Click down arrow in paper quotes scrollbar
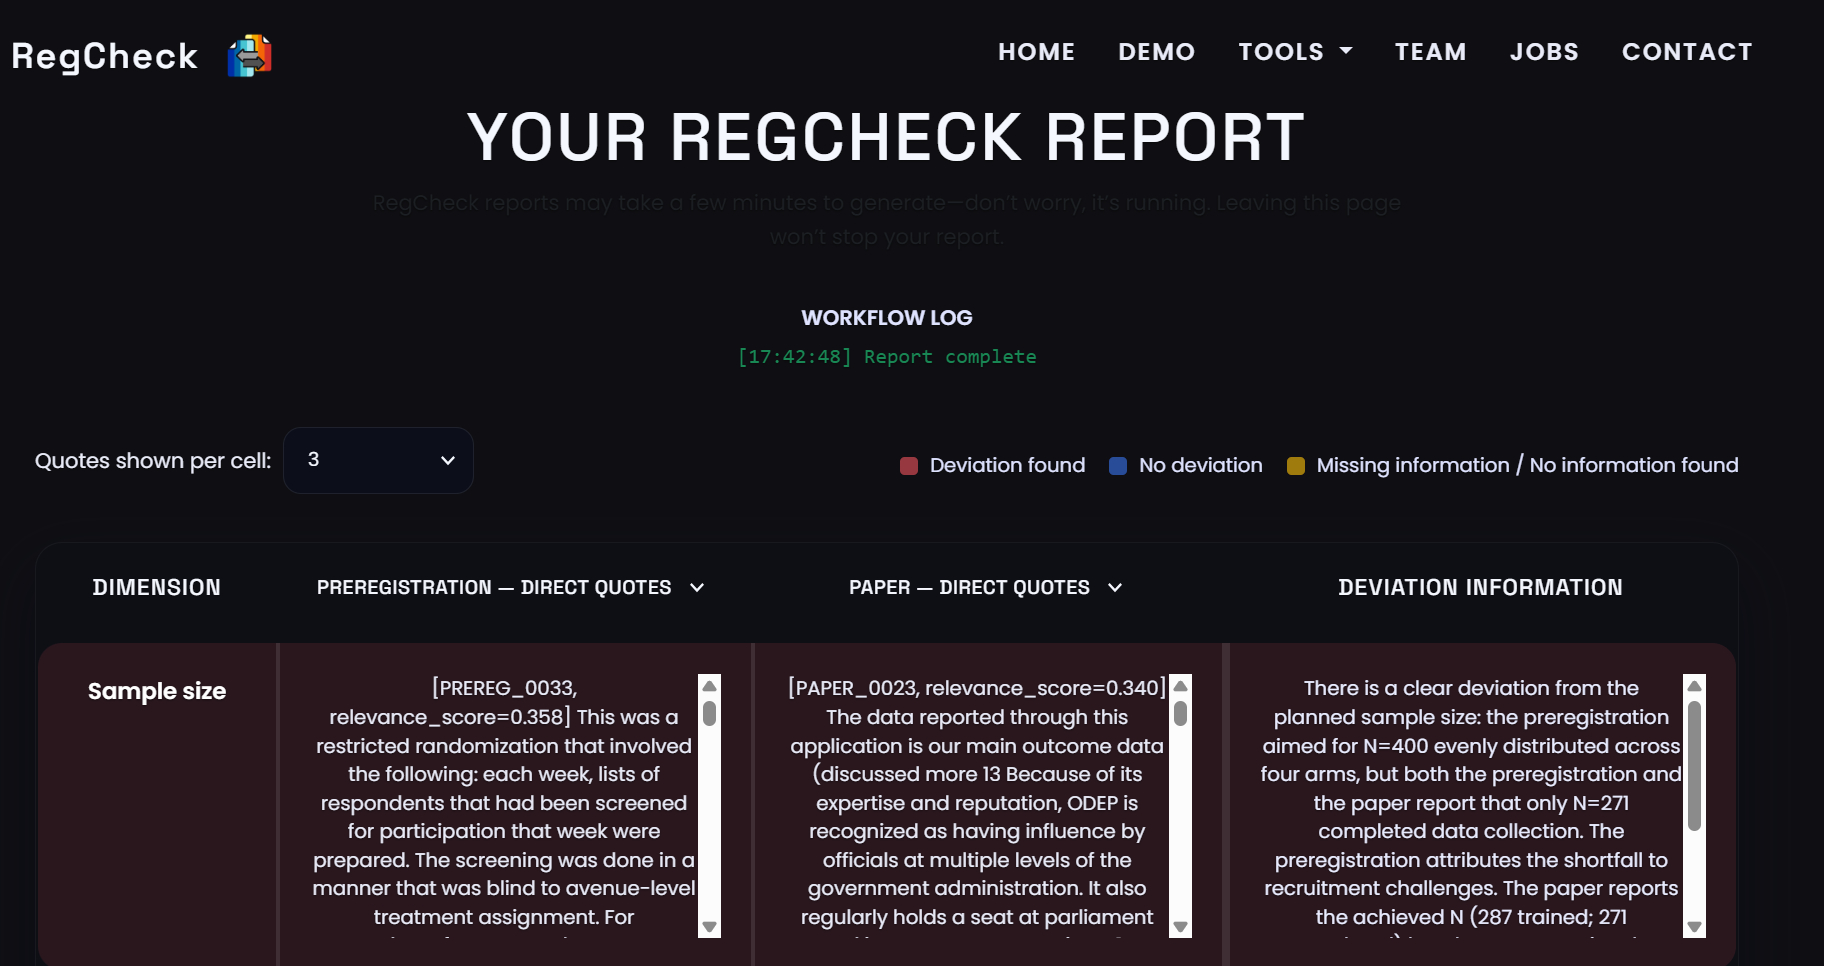 tap(1180, 927)
